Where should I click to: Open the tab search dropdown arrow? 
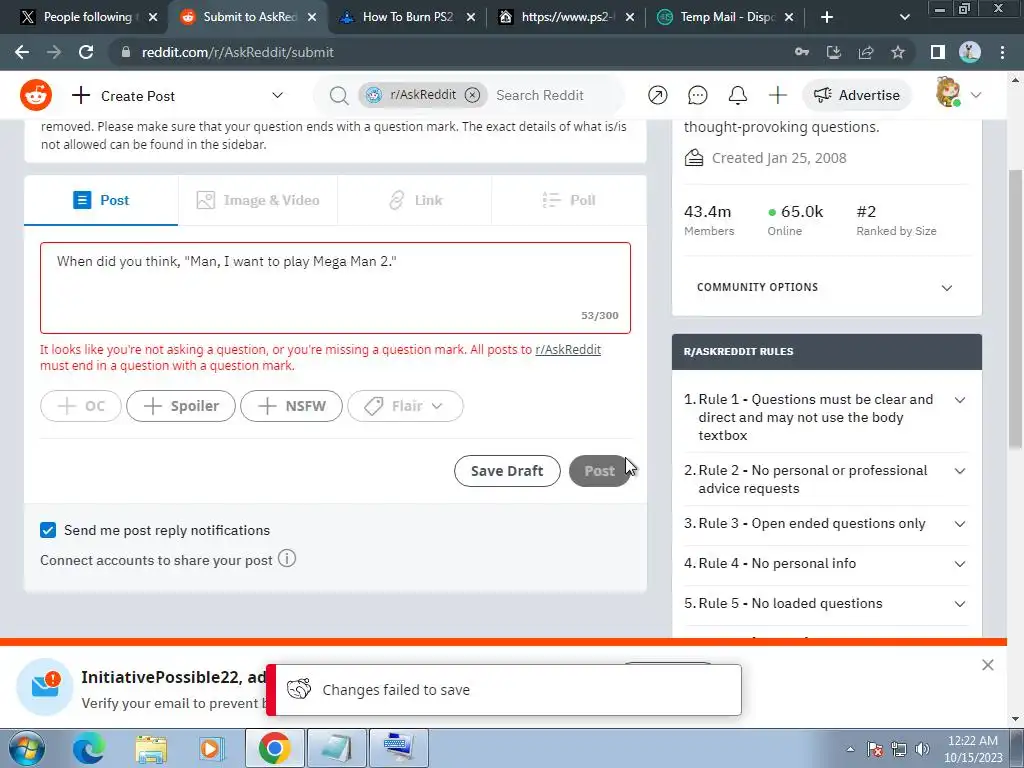coord(904,17)
